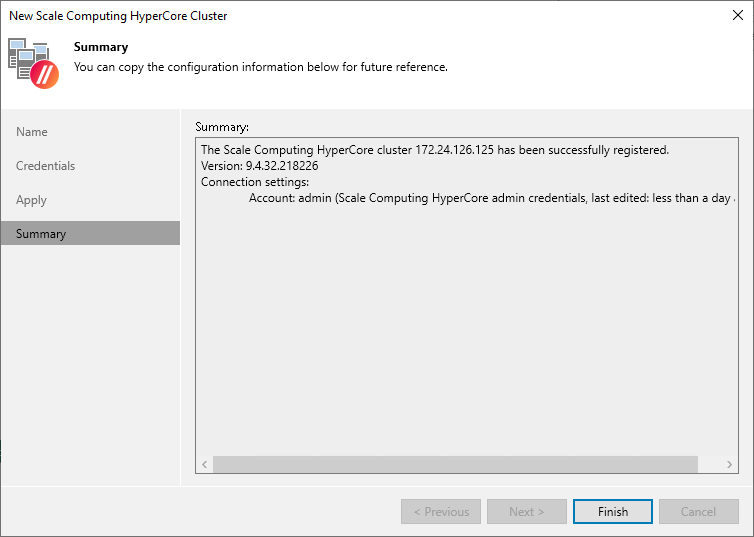Go to the Name wizard step
This screenshot has width=754, height=537.
point(32,132)
